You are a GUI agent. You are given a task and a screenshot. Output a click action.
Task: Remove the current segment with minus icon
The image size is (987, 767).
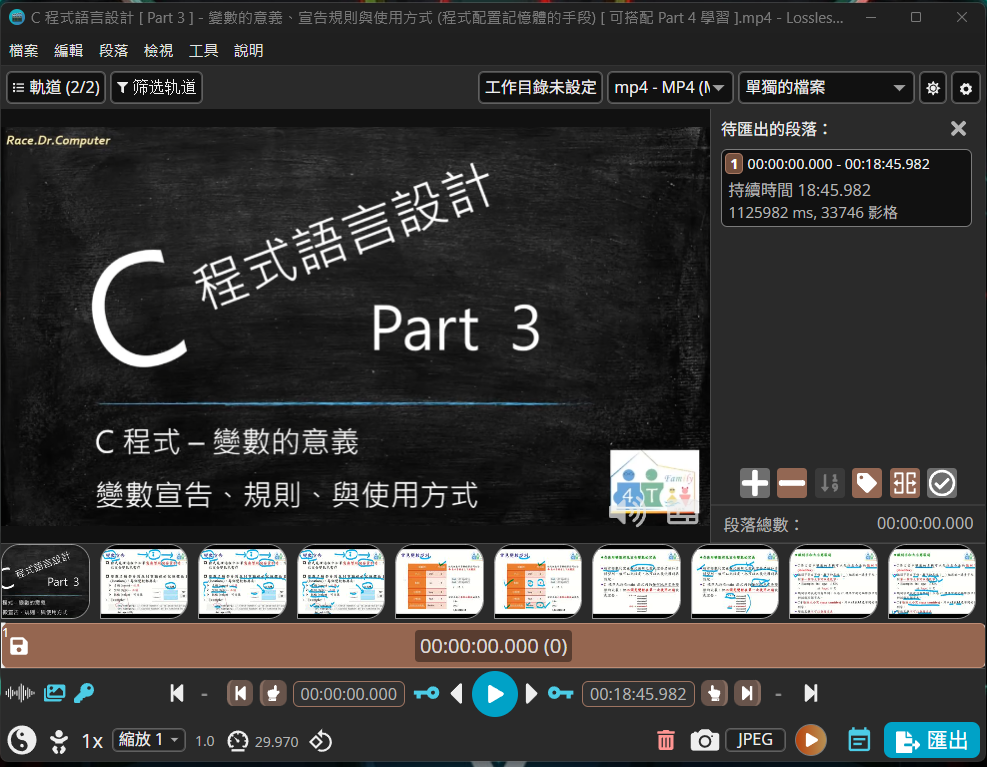click(791, 484)
